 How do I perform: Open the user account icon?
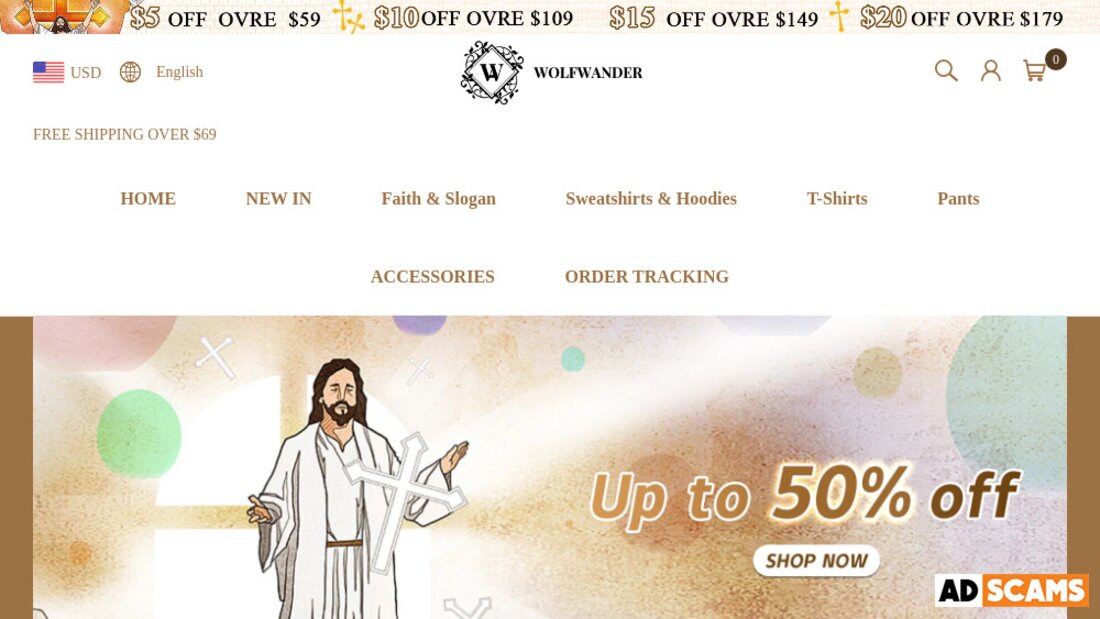(x=991, y=71)
